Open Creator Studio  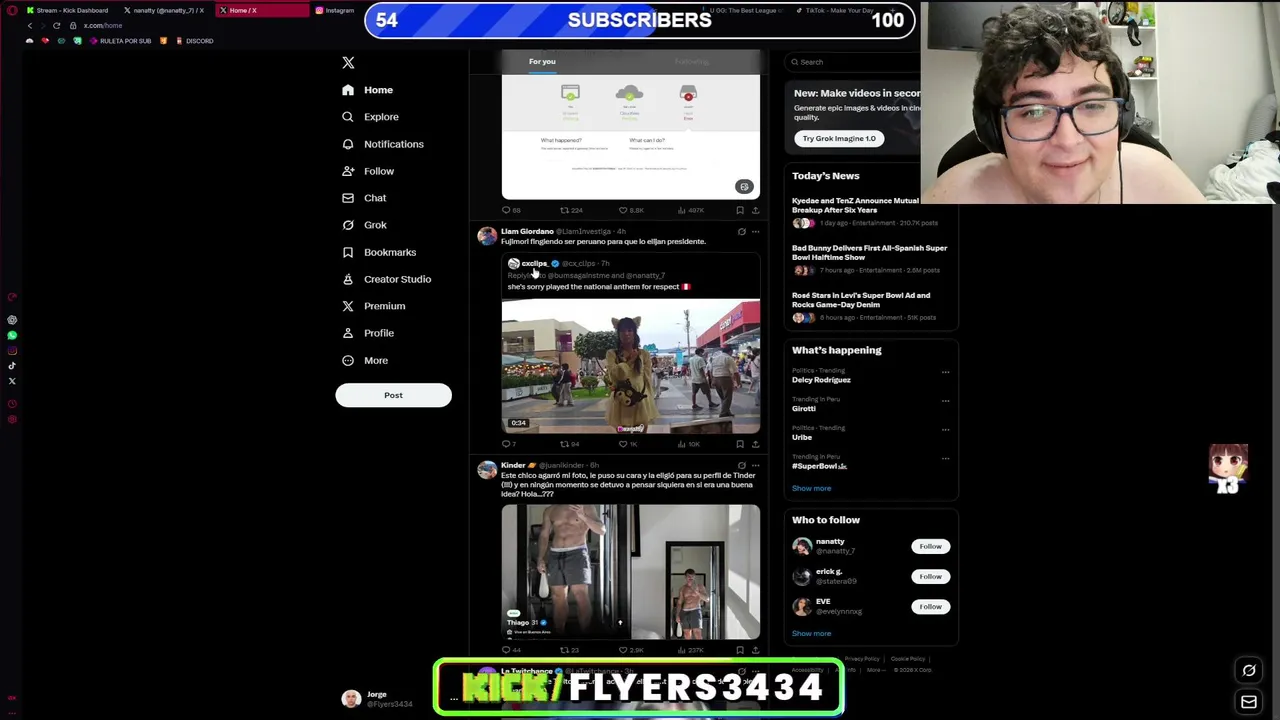pyautogui.click(x=386, y=279)
